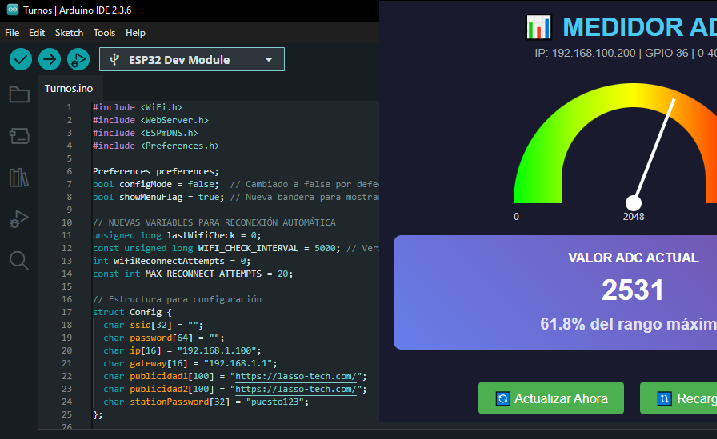This screenshot has width=717, height=439.
Task: Click the stationPassword "puesto123" line
Action: (x=206, y=402)
